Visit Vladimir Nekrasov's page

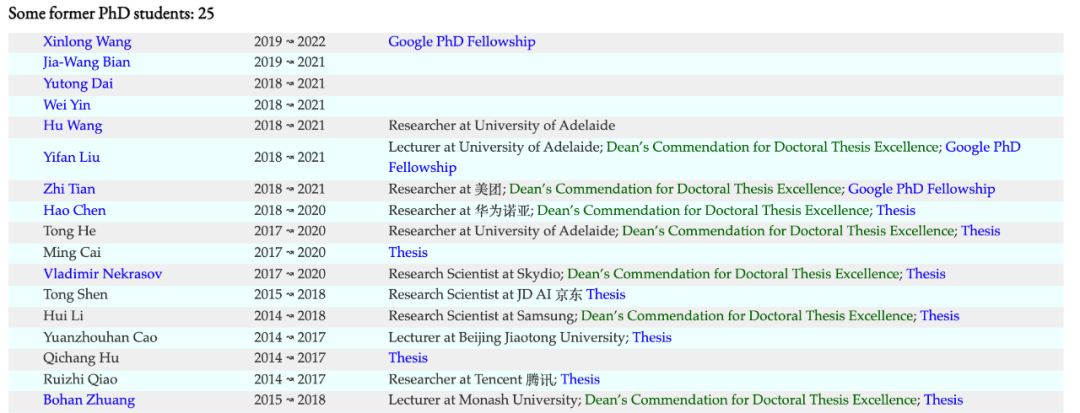(102, 274)
